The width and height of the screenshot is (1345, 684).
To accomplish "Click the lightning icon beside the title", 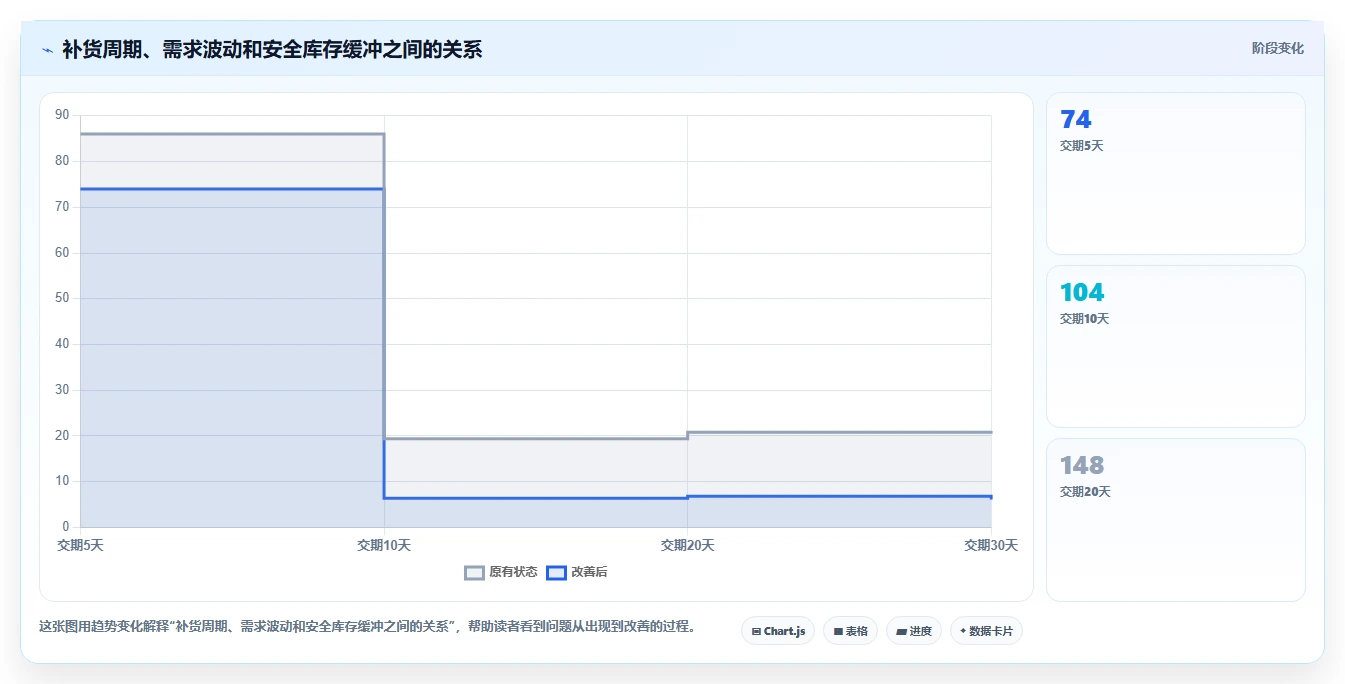I will 47,50.
